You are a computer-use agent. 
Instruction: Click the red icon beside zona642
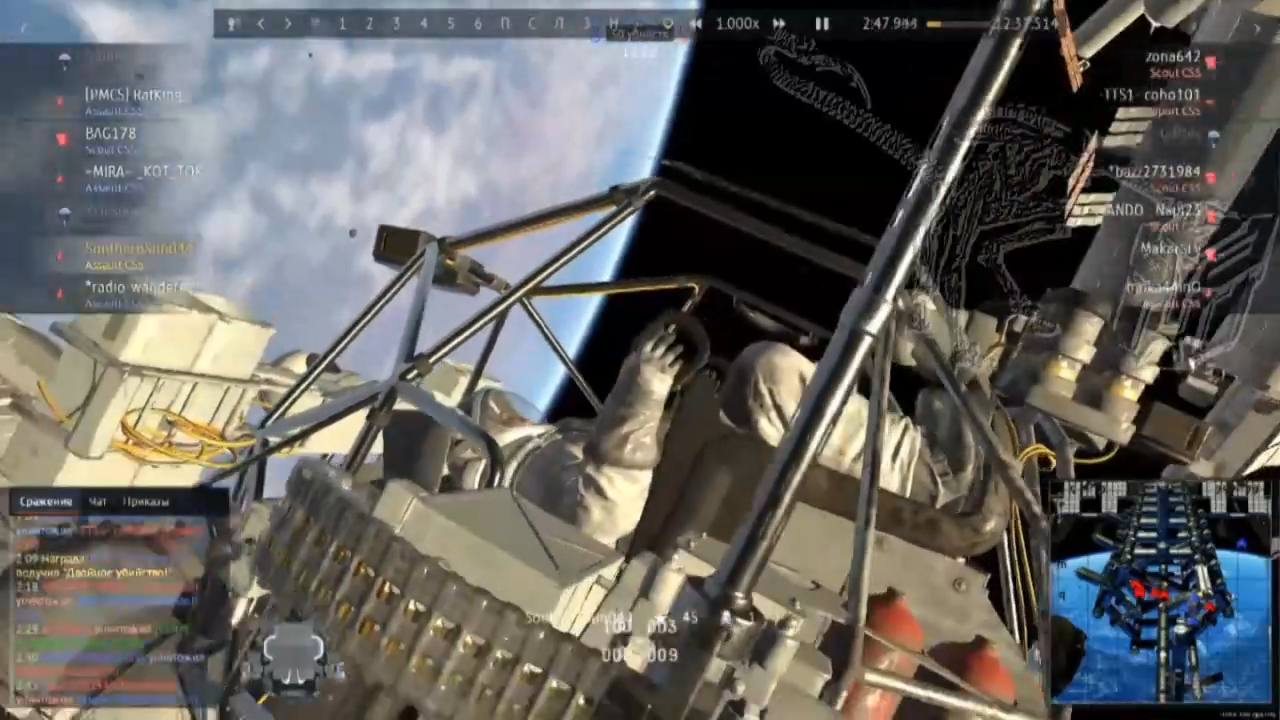(x=1211, y=63)
